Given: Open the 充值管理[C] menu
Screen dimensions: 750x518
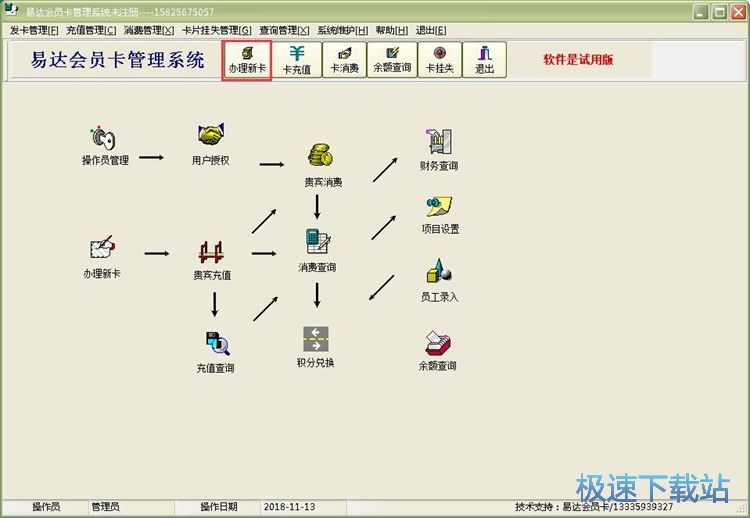Looking at the screenshot, I should (91, 30).
